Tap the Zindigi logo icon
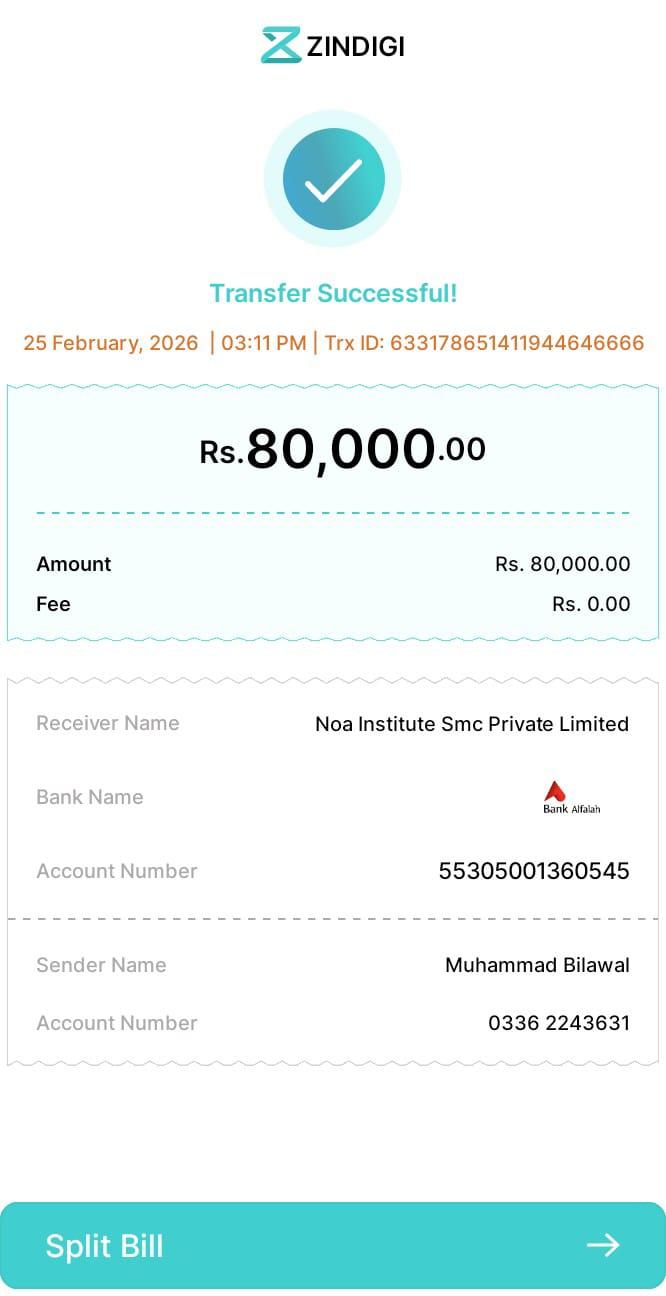 click(281, 45)
